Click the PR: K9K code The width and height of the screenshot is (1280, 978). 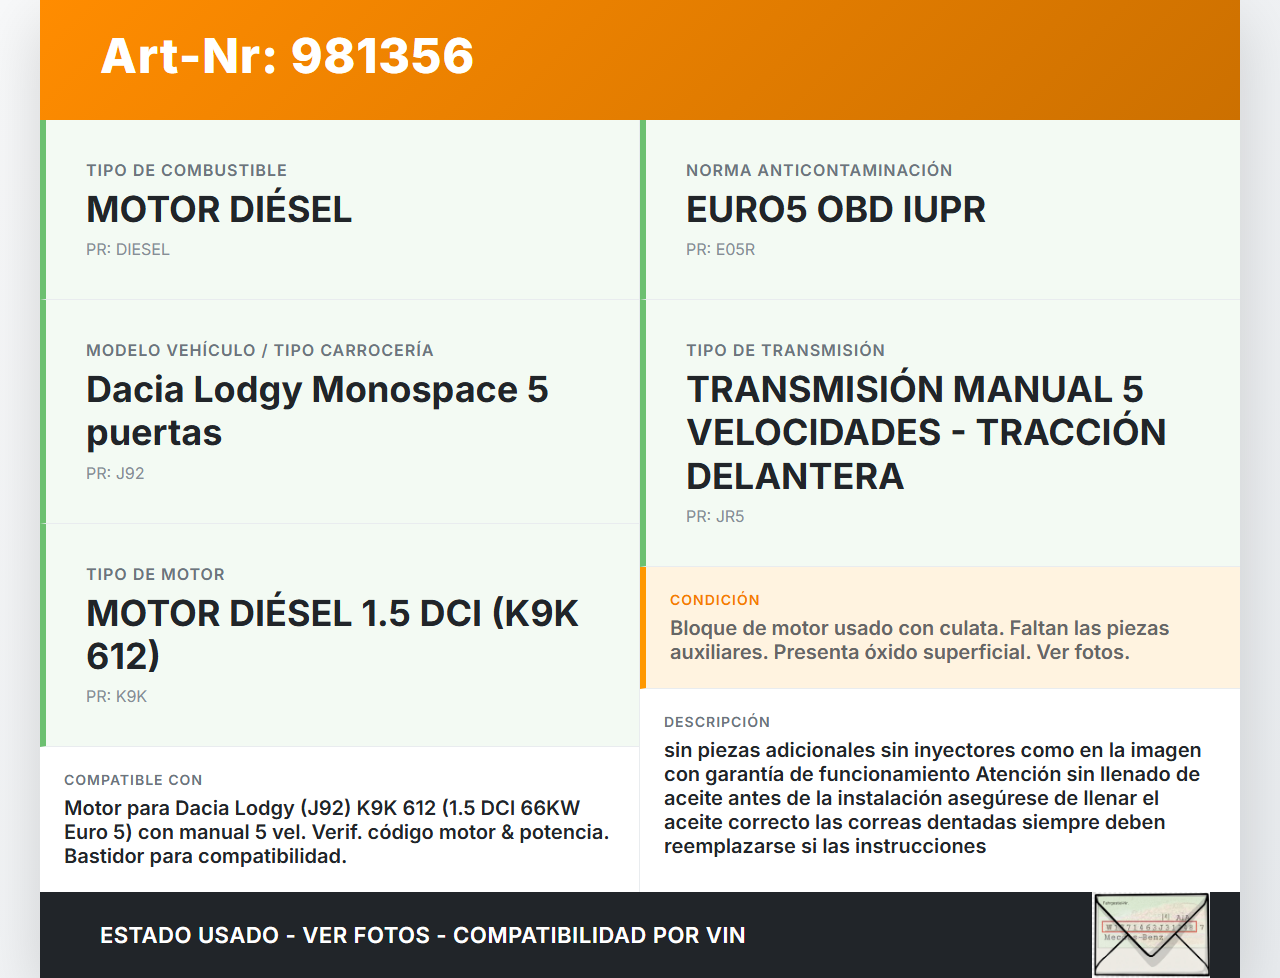pyautogui.click(x=116, y=697)
